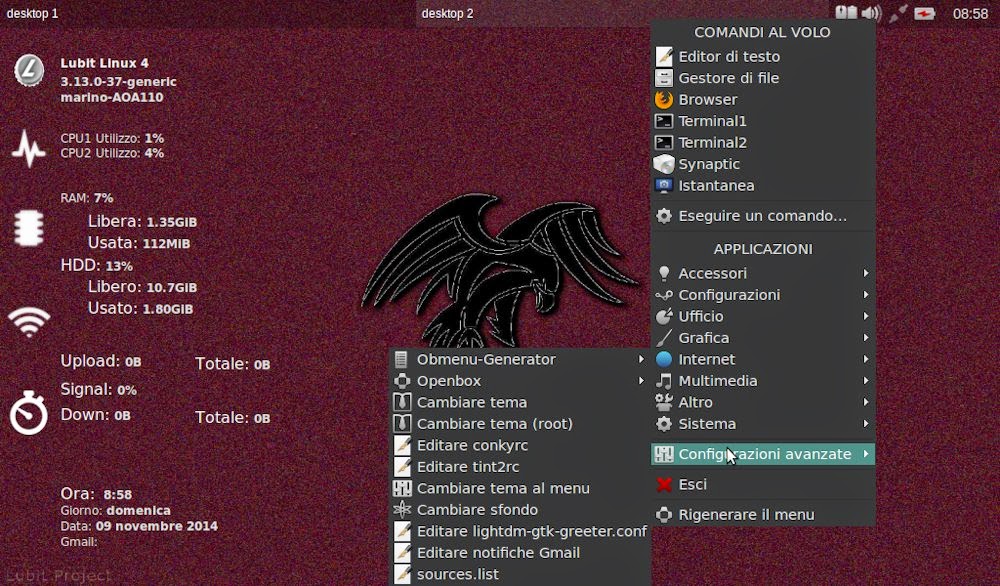Click the Multimedia music note icon
Image resolution: width=1000 pixels, height=586 pixels.
coord(664,381)
